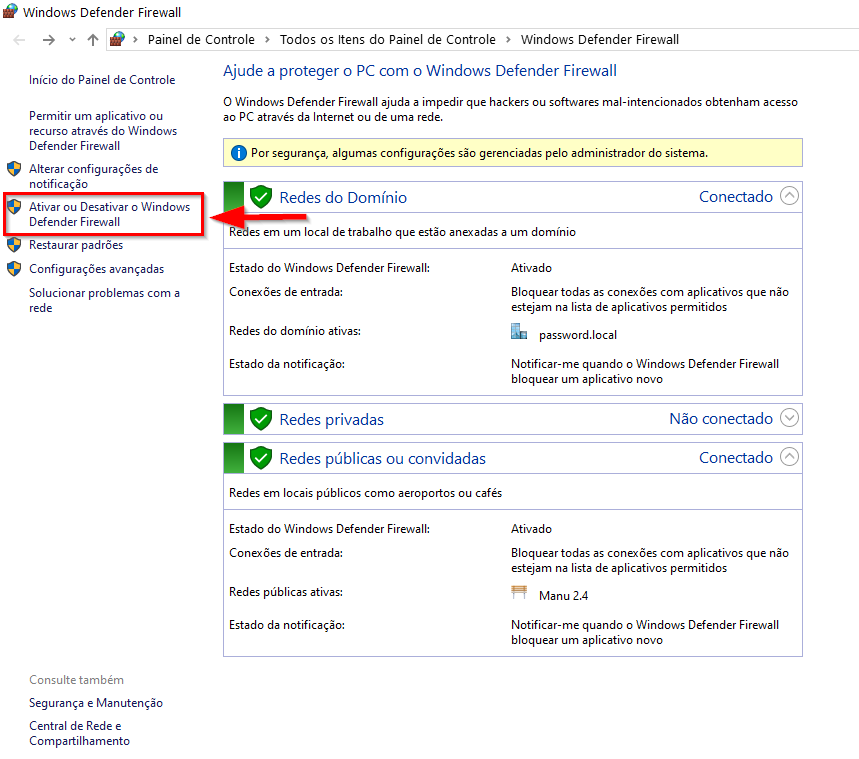
Task: Click Consulte também label
Action: [76, 680]
